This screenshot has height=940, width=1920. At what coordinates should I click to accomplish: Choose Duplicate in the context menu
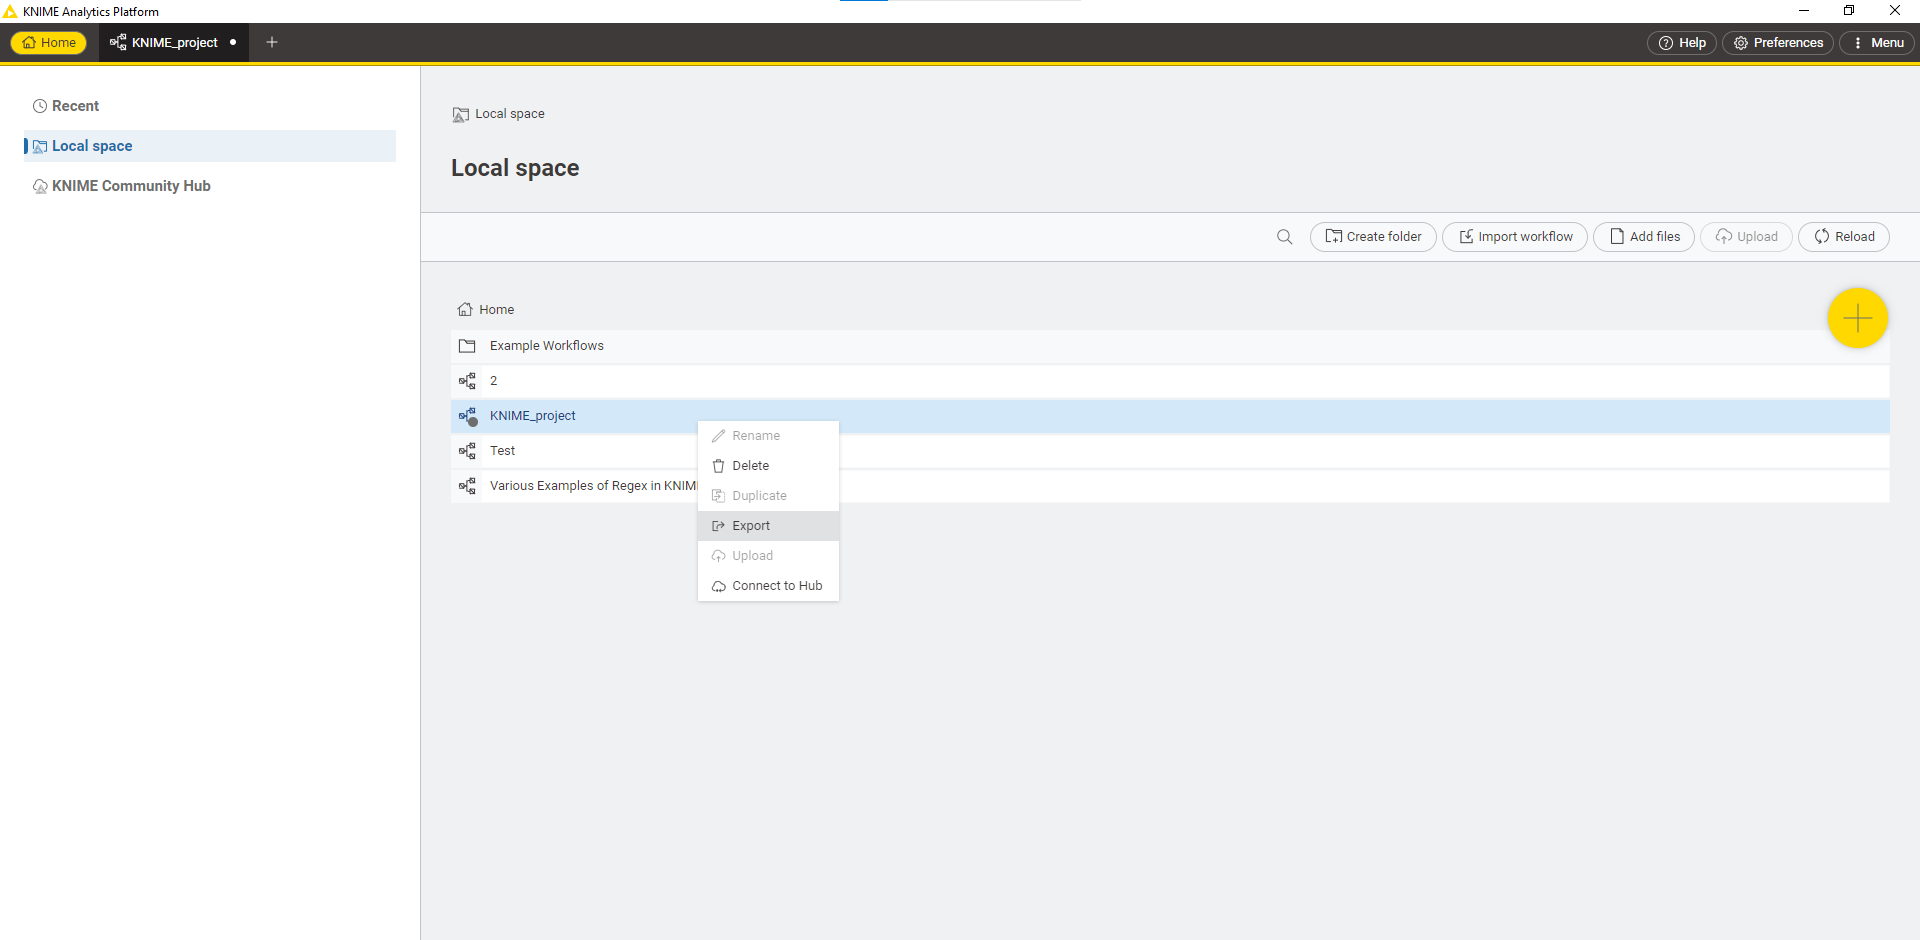point(768,496)
